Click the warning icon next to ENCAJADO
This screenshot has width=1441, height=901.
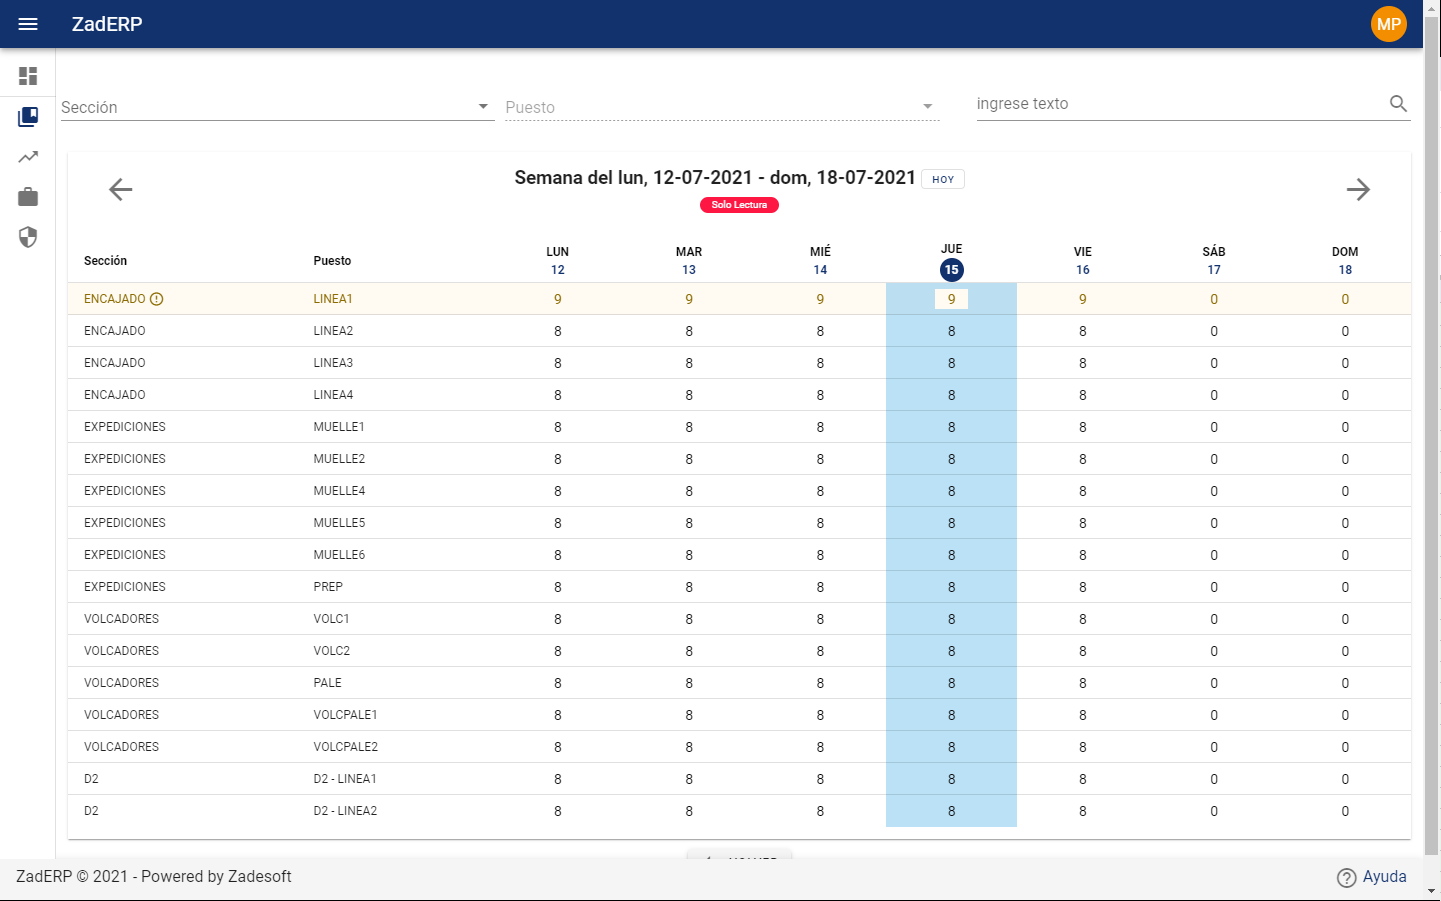point(156,299)
